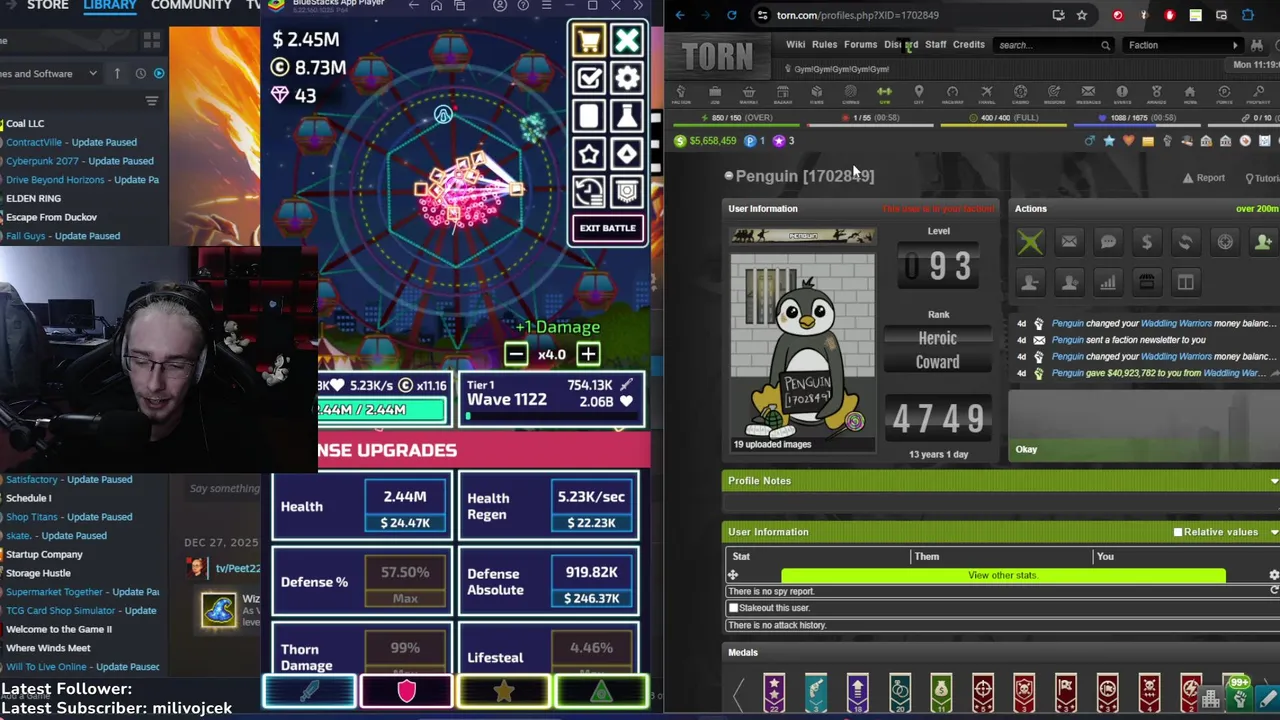Screen dimensions: 1280x720
Task: Click the green X icon in game panel
Action: coord(627,41)
